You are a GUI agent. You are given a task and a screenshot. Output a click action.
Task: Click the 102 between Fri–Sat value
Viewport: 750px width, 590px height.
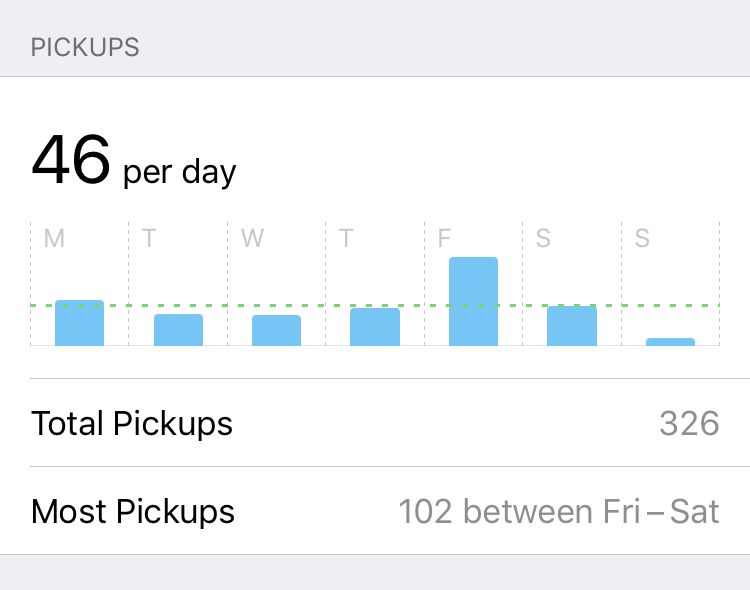pos(559,512)
